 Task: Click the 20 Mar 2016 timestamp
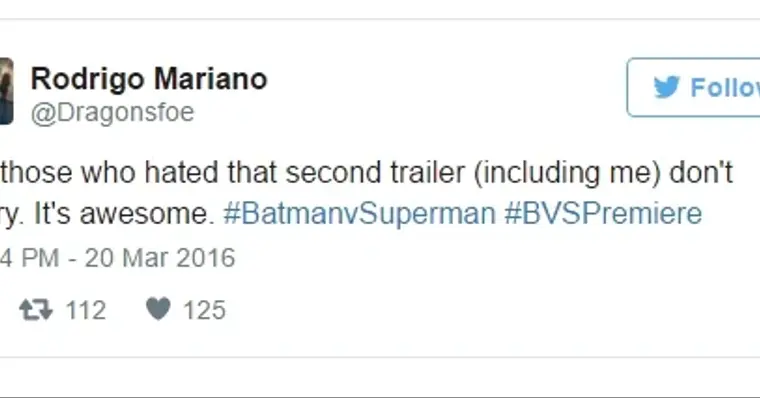pos(160,257)
